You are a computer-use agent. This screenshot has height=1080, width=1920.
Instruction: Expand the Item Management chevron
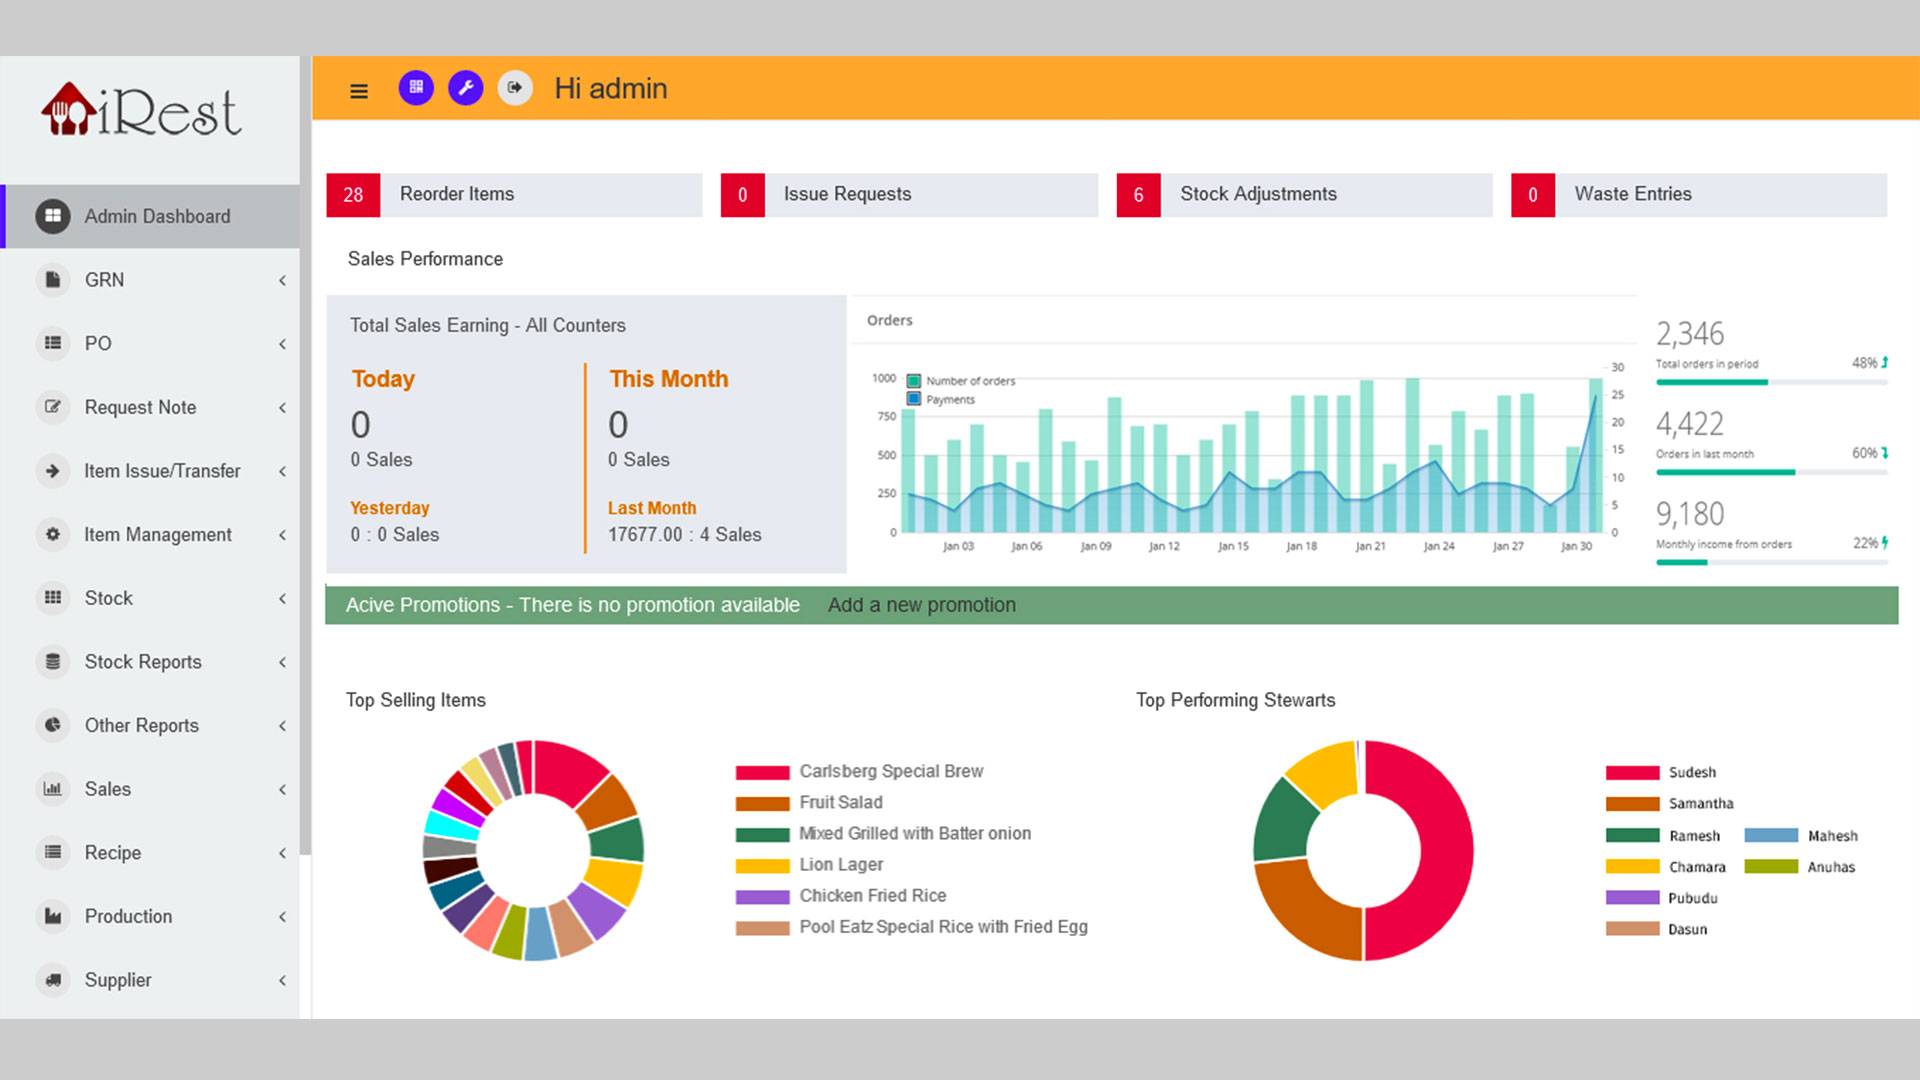[x=283, y=535]
